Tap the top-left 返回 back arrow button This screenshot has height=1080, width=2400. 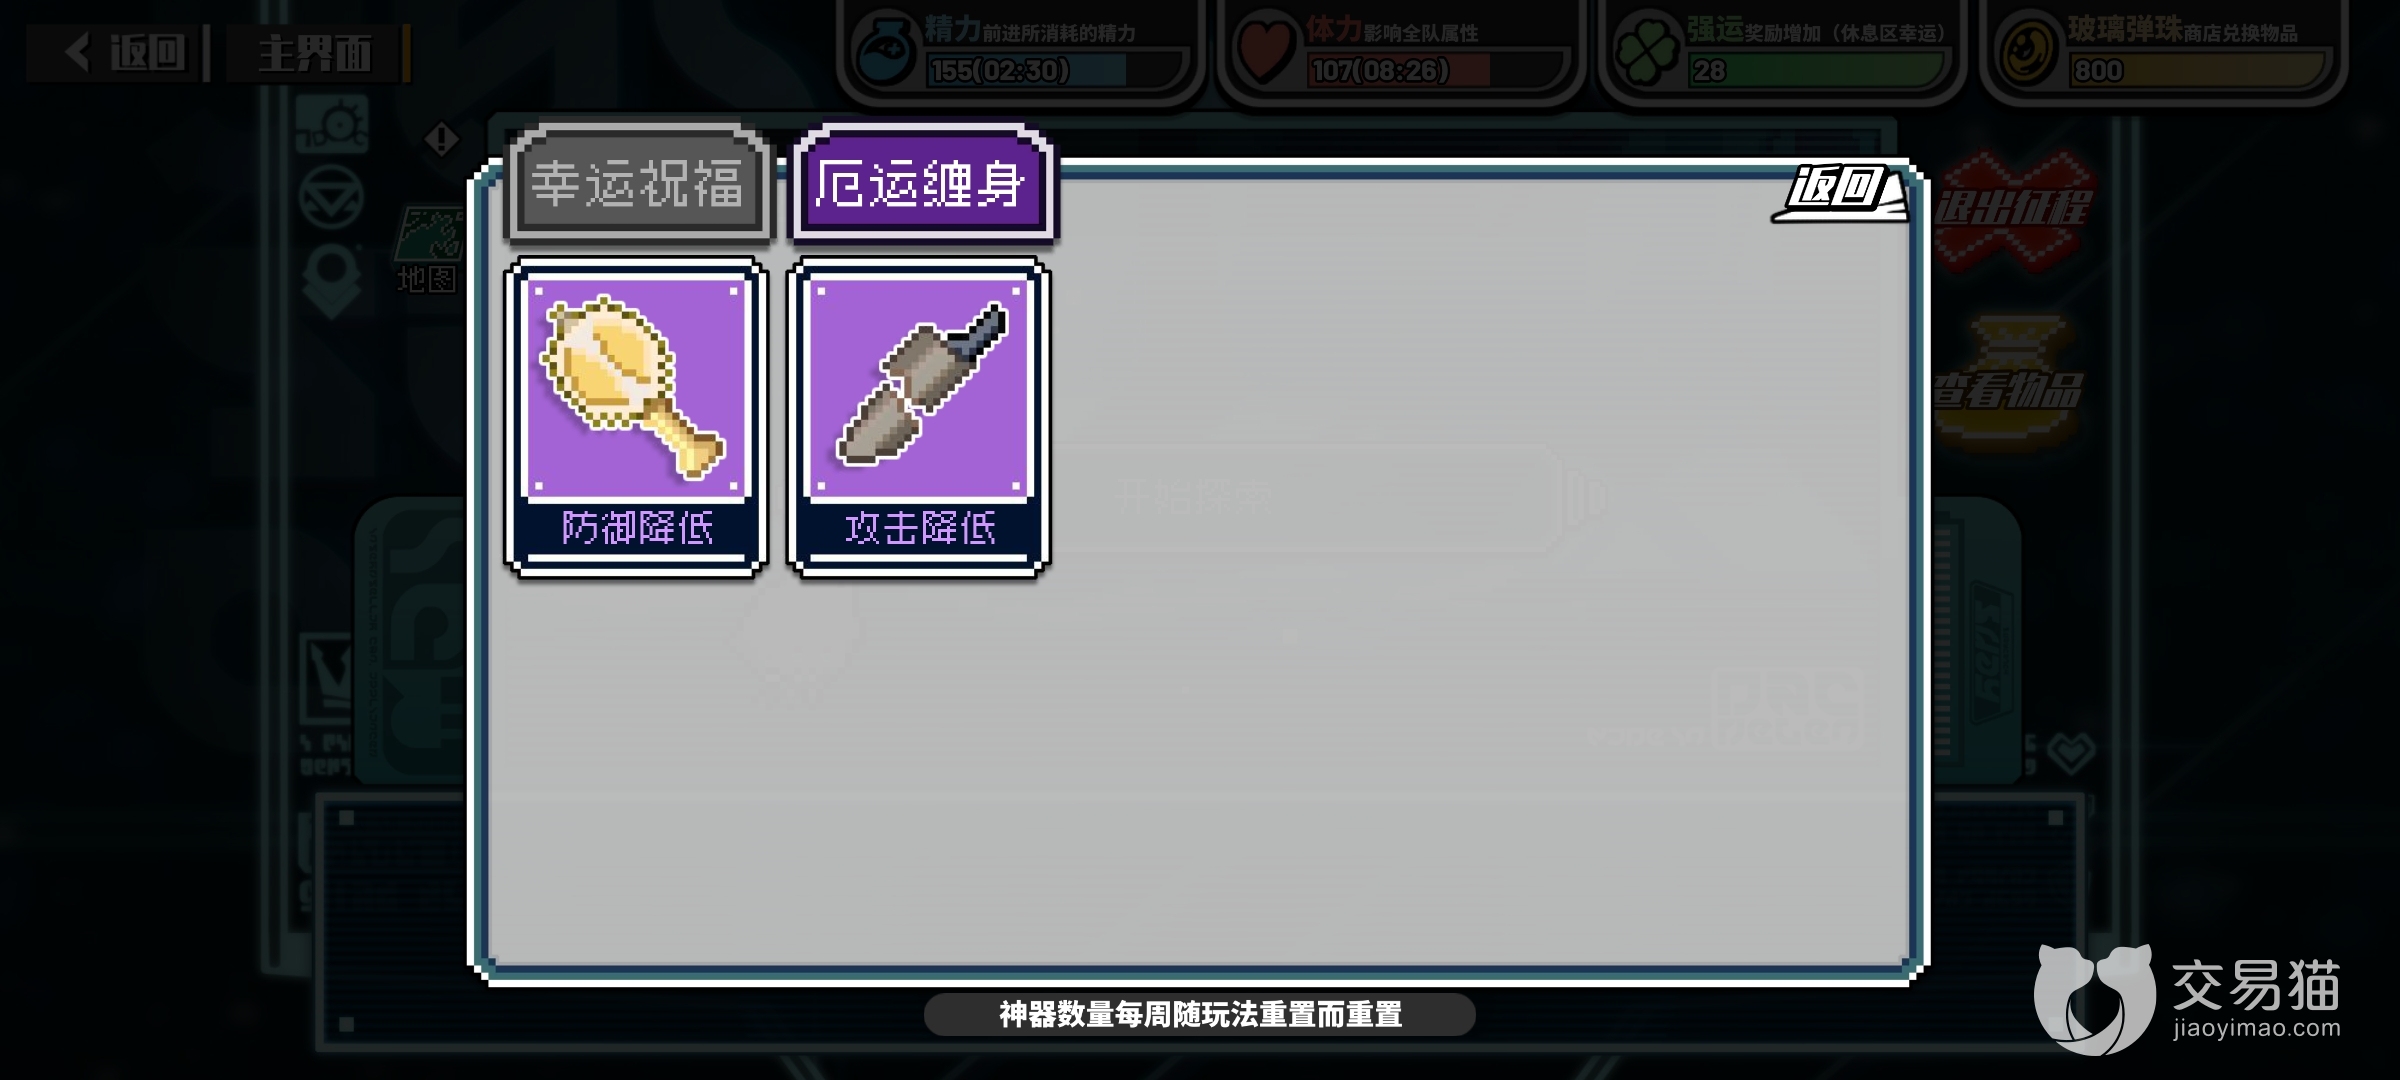click(x=118, y=52)
